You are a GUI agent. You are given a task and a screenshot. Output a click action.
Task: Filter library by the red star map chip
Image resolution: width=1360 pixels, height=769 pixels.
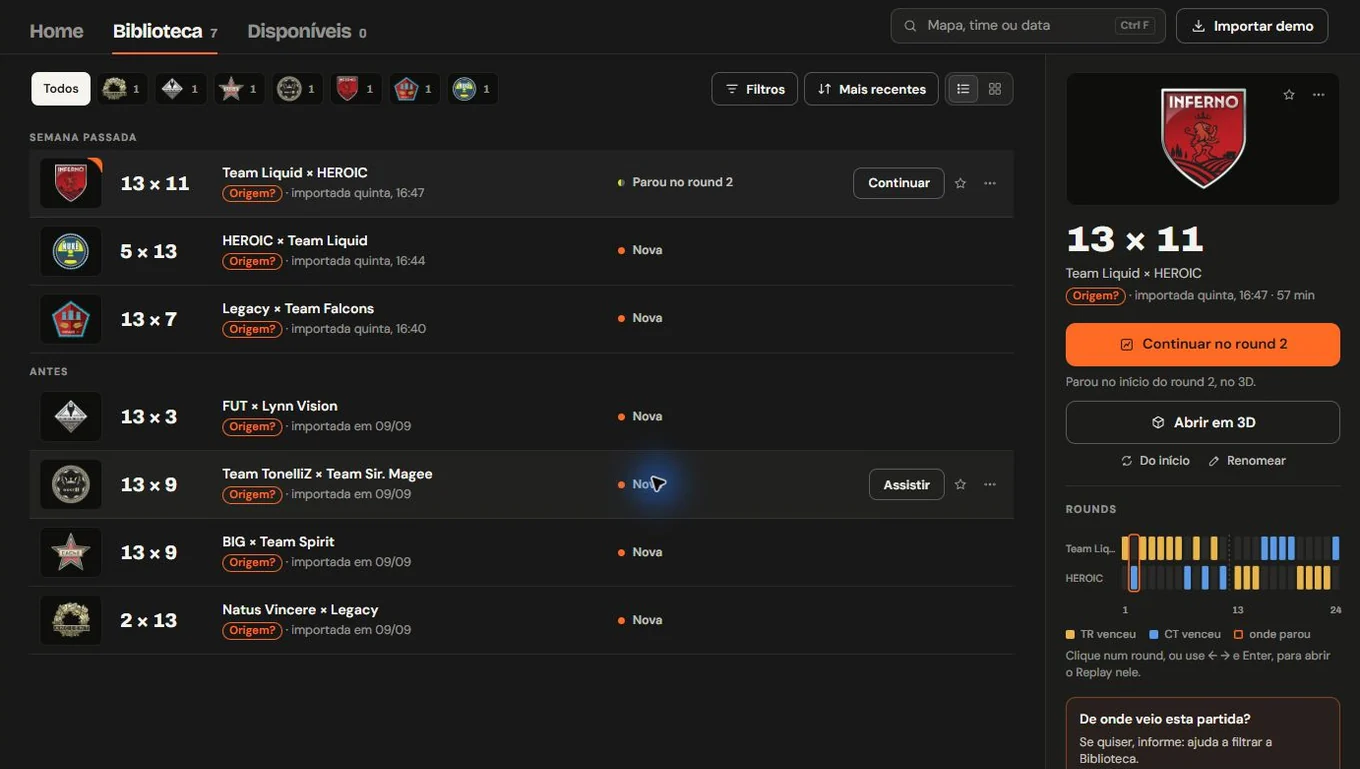pos(239,89)
